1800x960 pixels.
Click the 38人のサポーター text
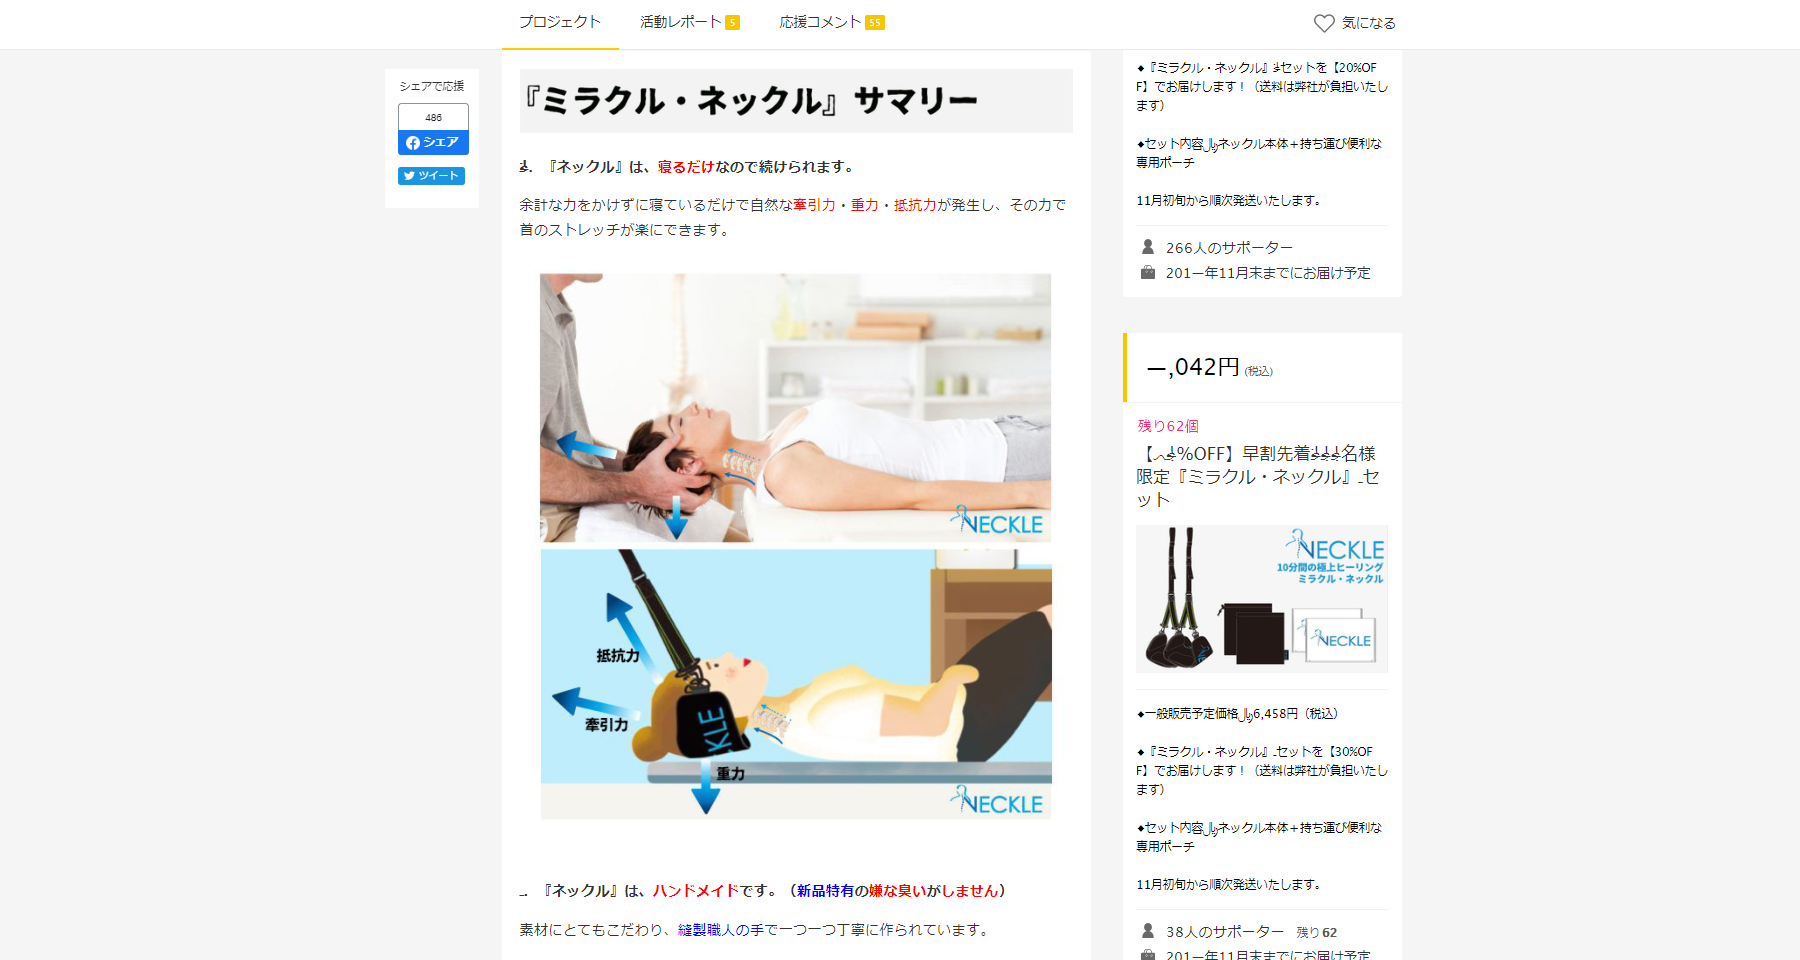click(1224, 931)
